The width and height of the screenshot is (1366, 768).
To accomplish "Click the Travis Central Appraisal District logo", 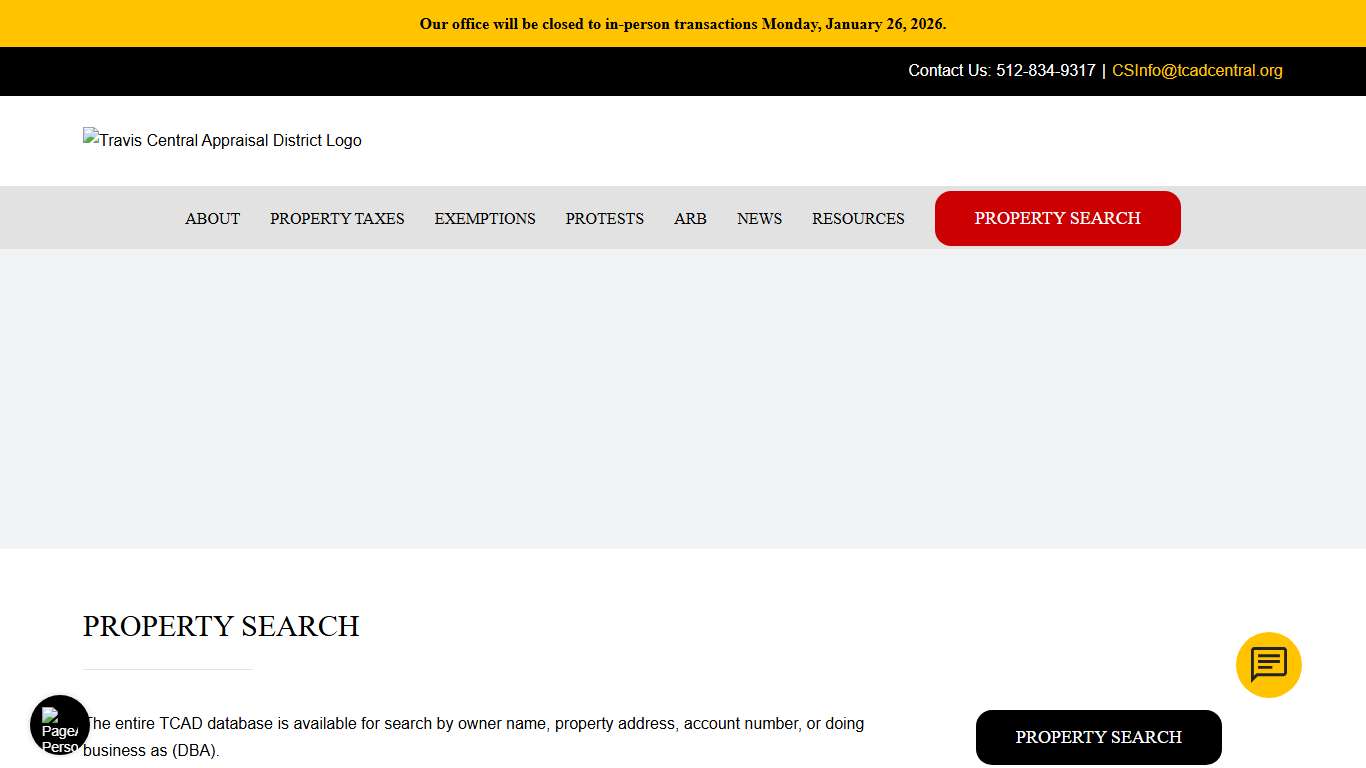I will (x=222, y=140).
